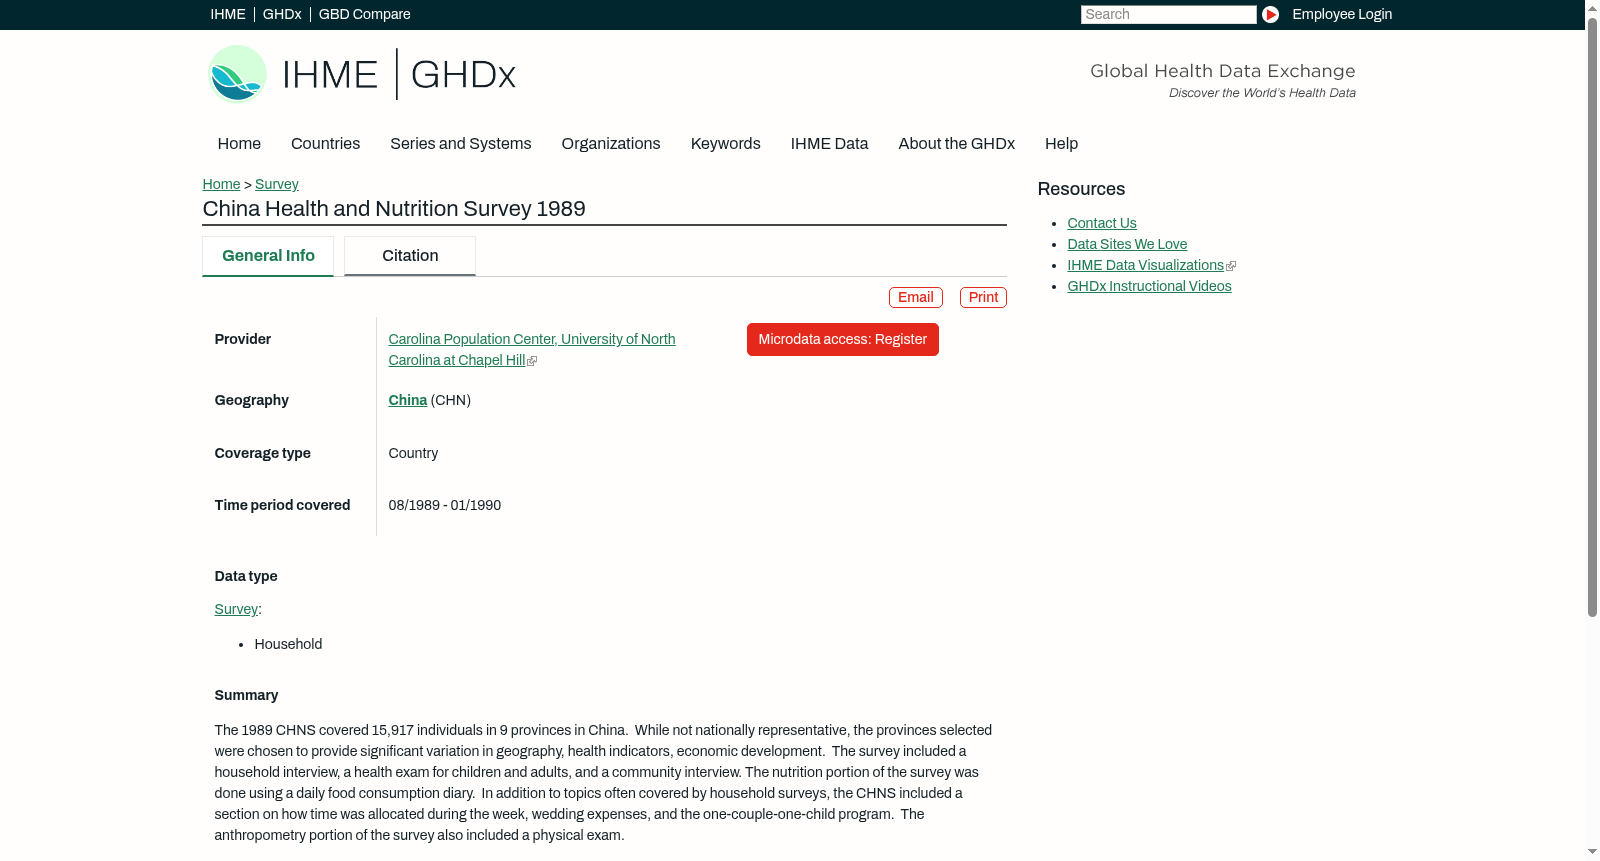
Task: Open IHME Data Visualizations link
Action: pos(1145,265)
